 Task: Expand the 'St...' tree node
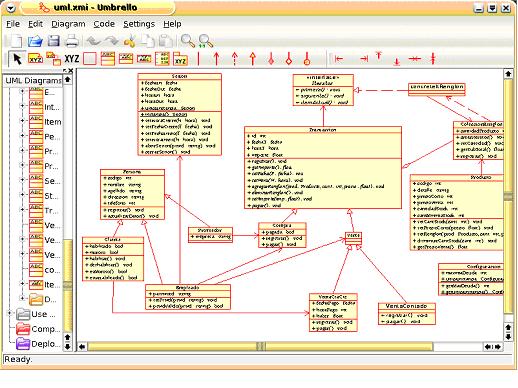22,194
